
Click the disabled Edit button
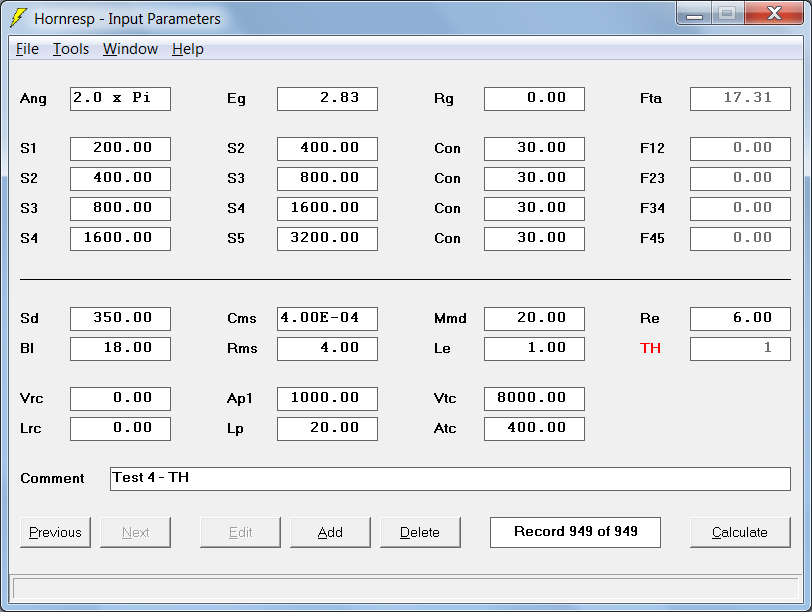(x=240, y=532)
